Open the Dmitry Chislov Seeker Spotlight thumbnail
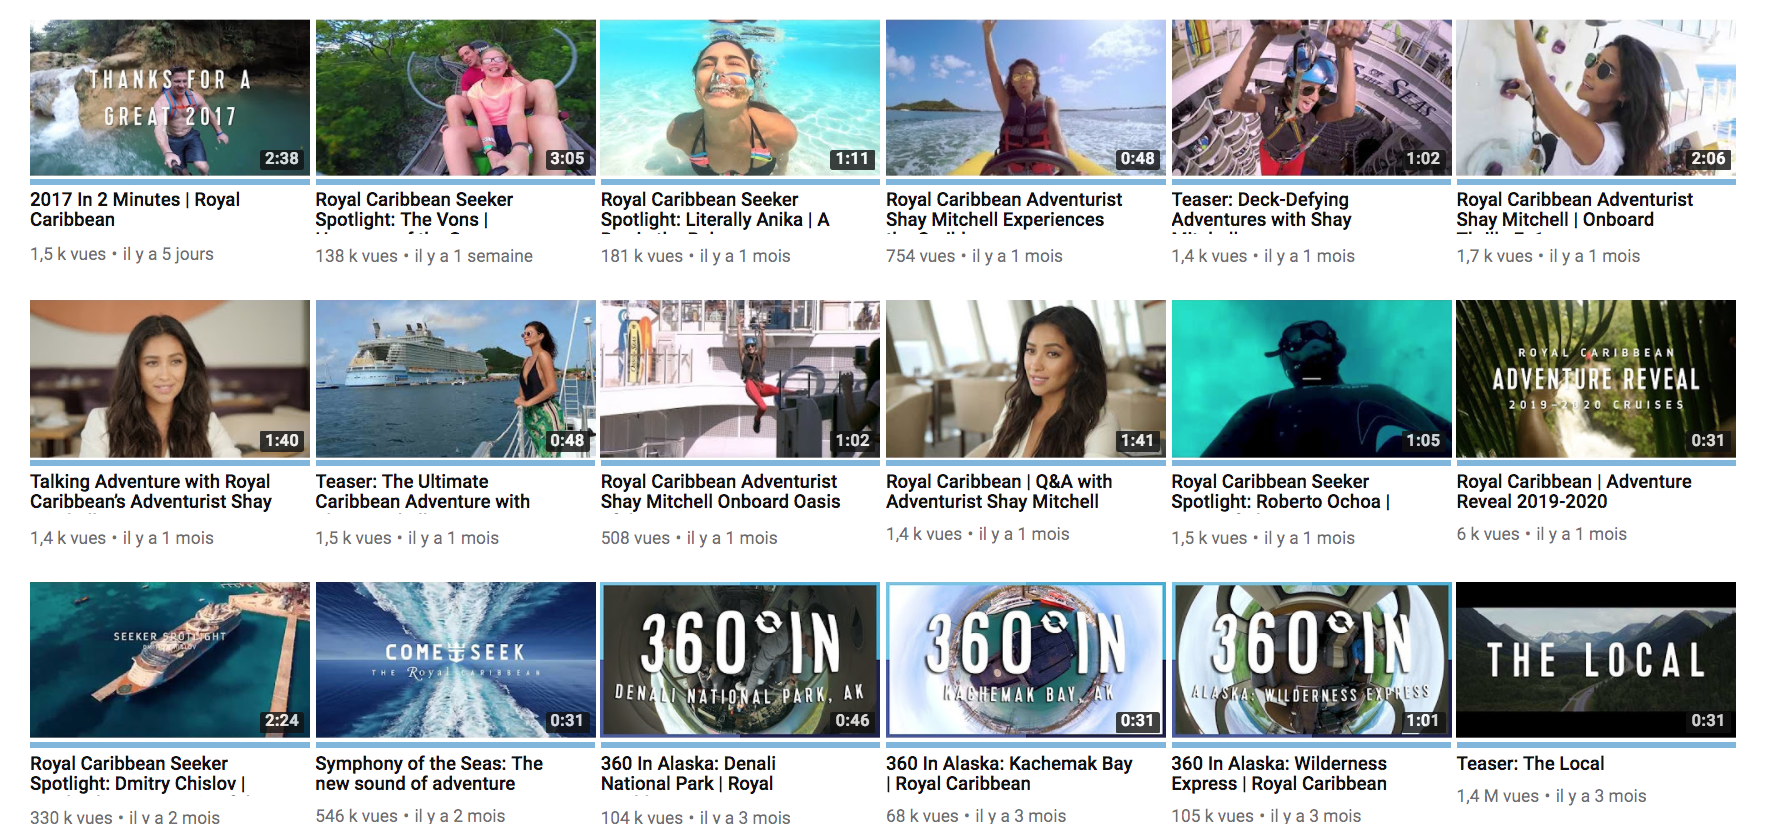Screen dimensions: 1768x824 pos(170,660)
